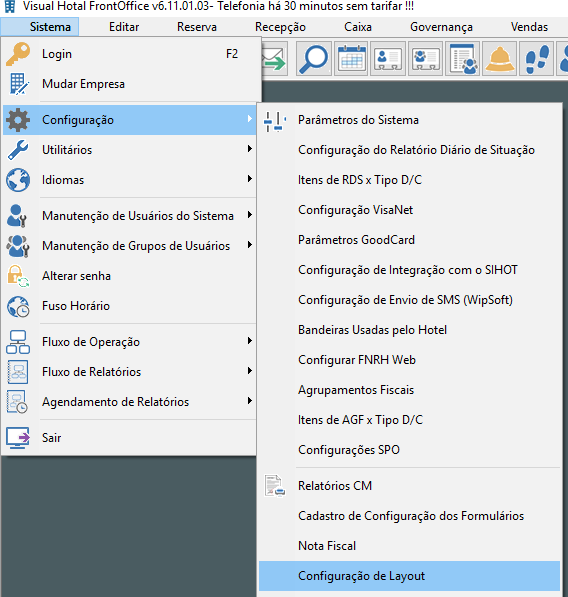Click the group icon for Manutenção de Grupos
This screenshot has height=597, width=568.
[18, 246]
